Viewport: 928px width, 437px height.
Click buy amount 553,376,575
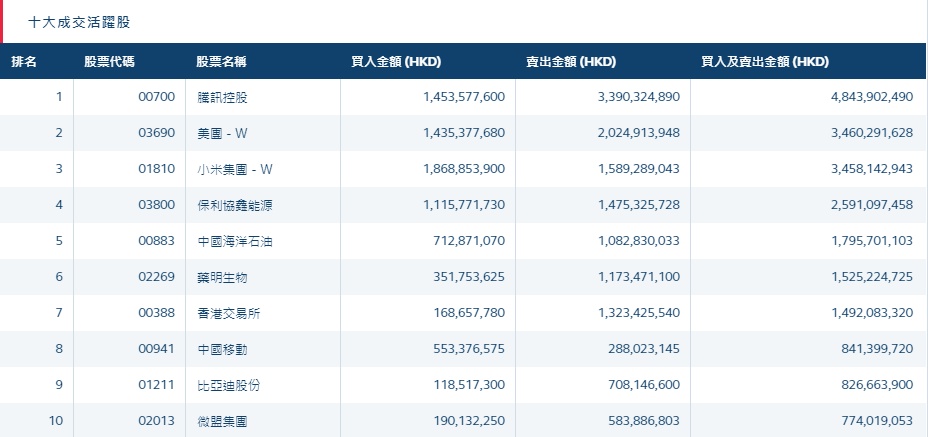471,349
